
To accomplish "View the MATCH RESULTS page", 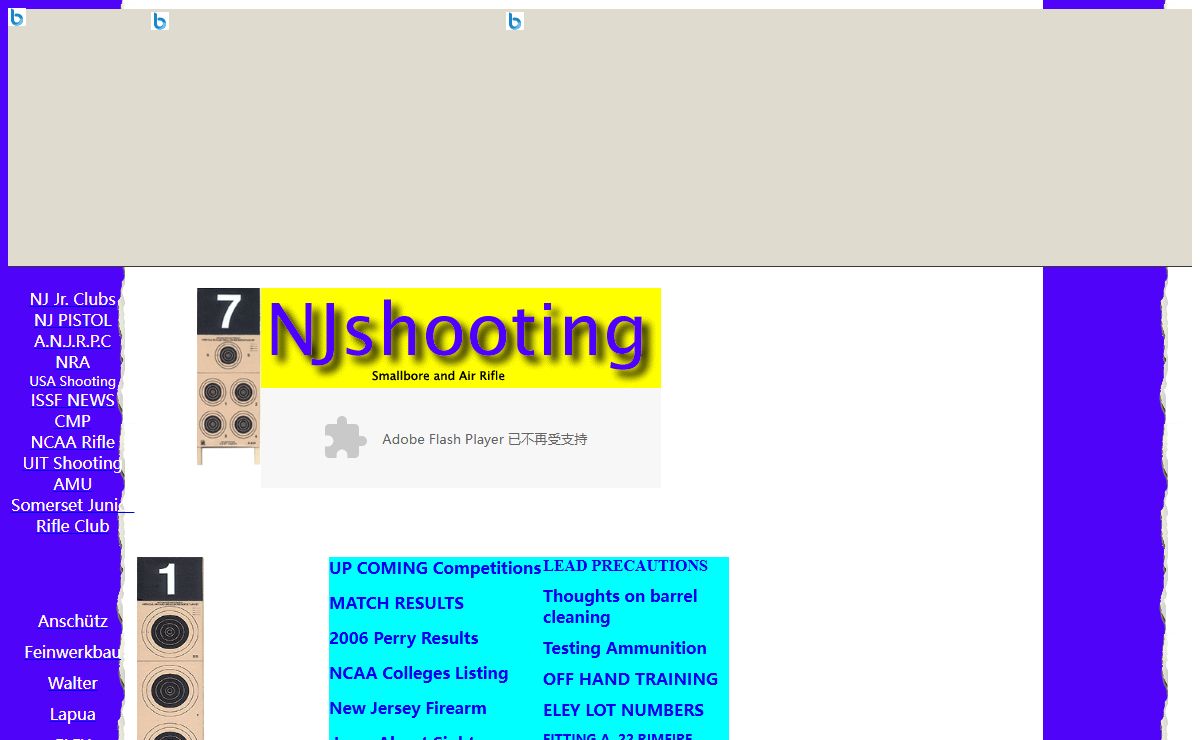I will (396, 603).
